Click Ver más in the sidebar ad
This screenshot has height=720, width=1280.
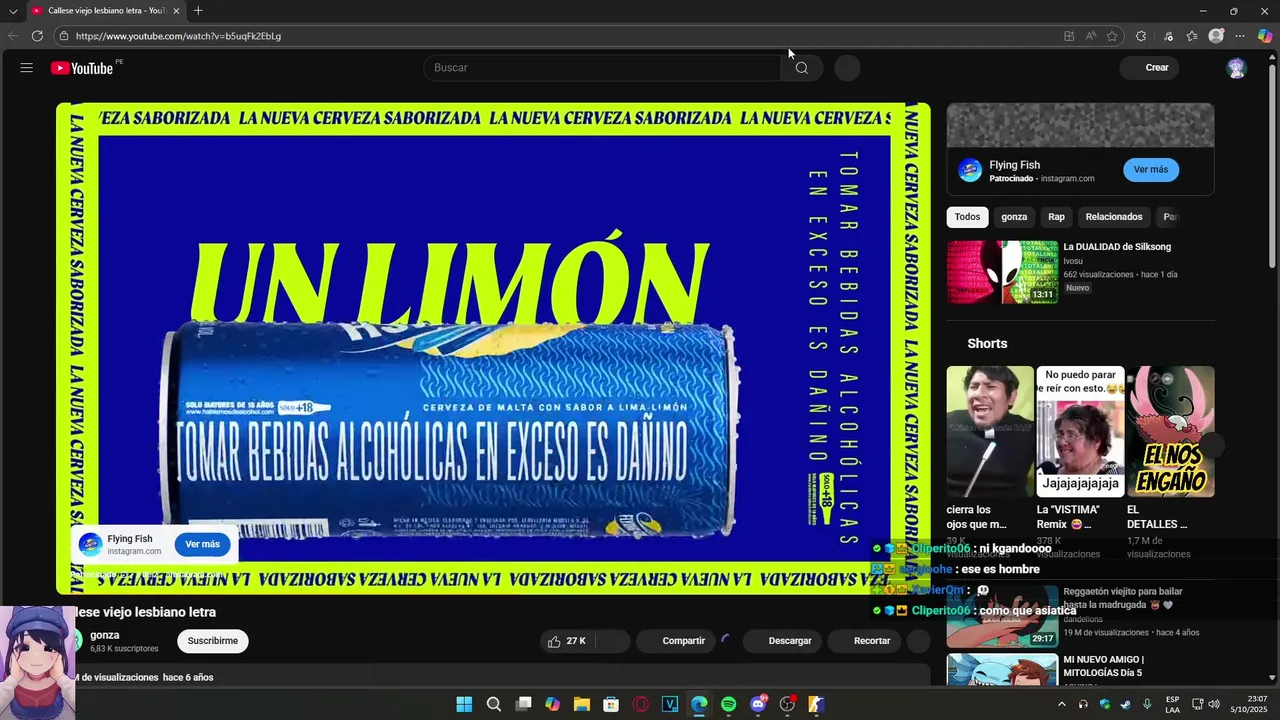coord(1150,170)
